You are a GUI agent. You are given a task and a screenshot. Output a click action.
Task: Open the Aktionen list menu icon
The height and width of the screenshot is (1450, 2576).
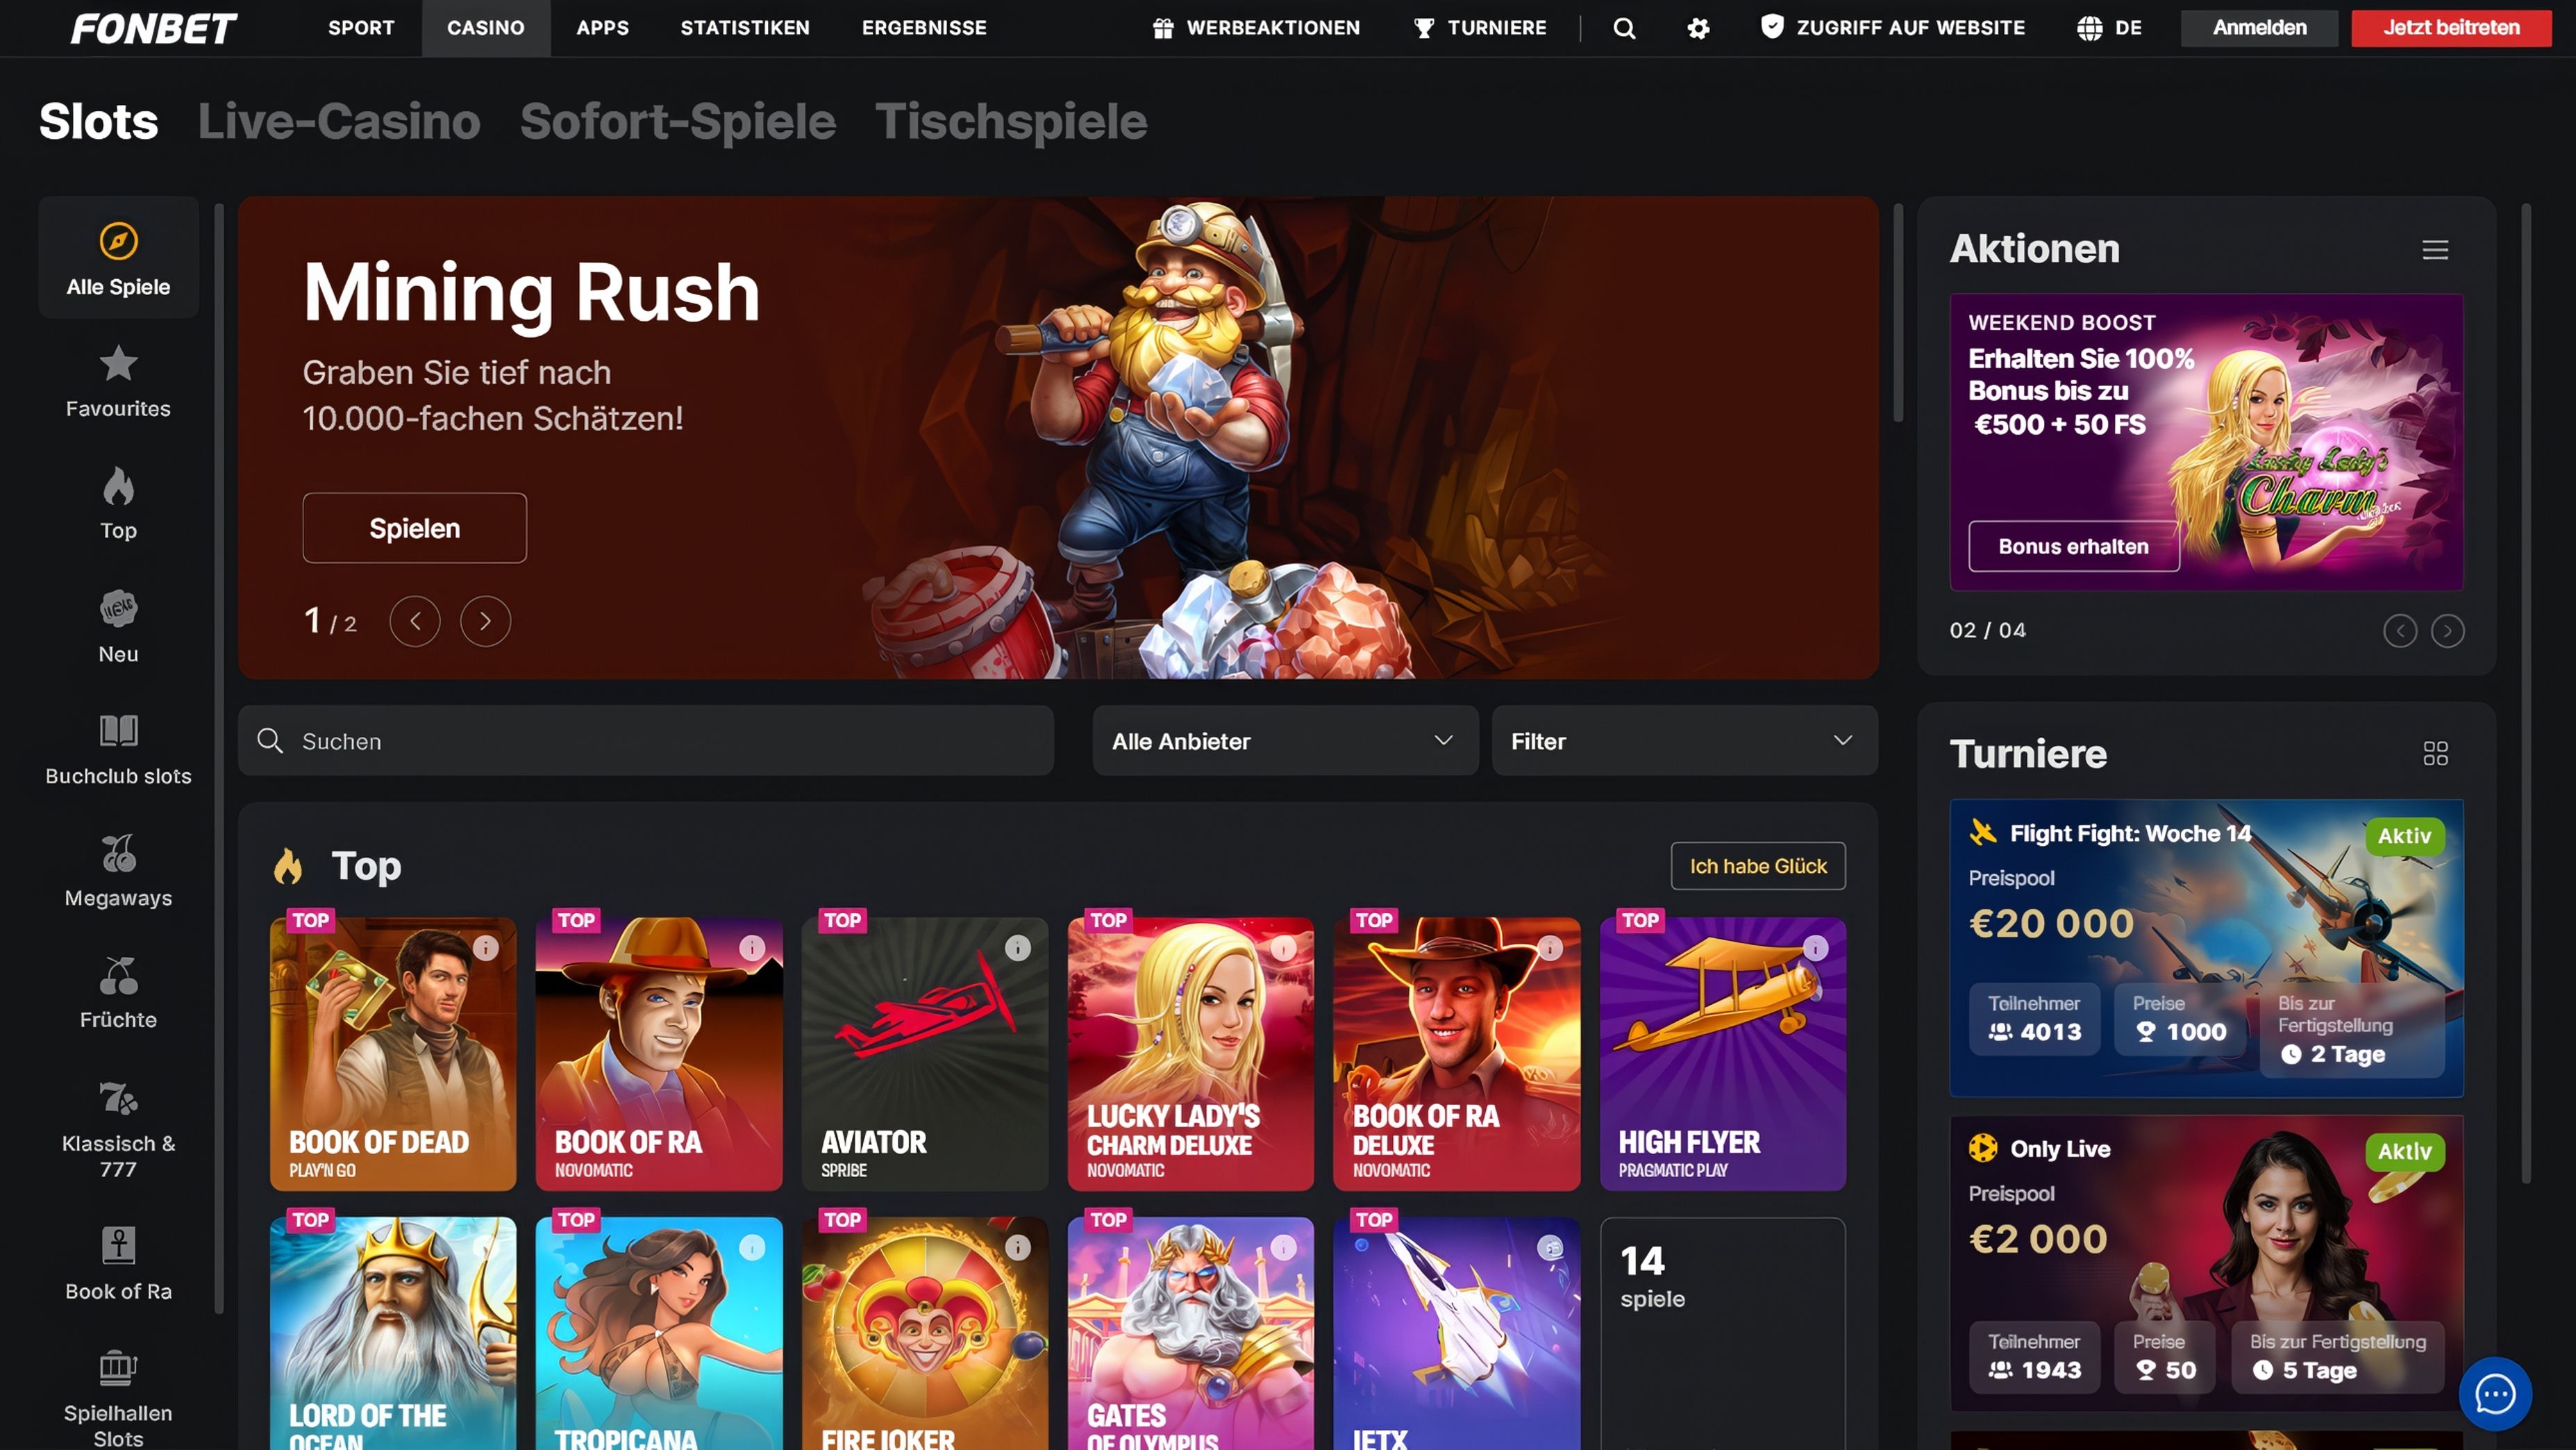tap(2435, 249)
